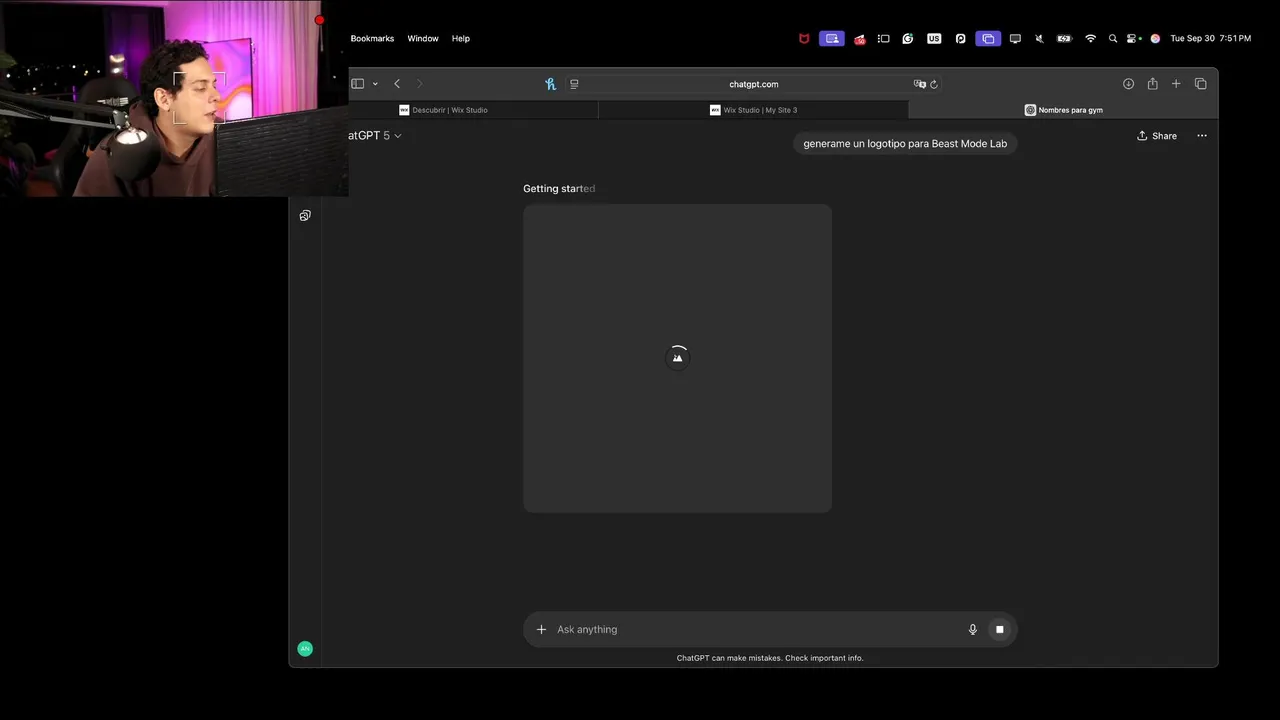Open the page reader menu icon
This screenshot has height=720, width=1280.
point(574,84)
